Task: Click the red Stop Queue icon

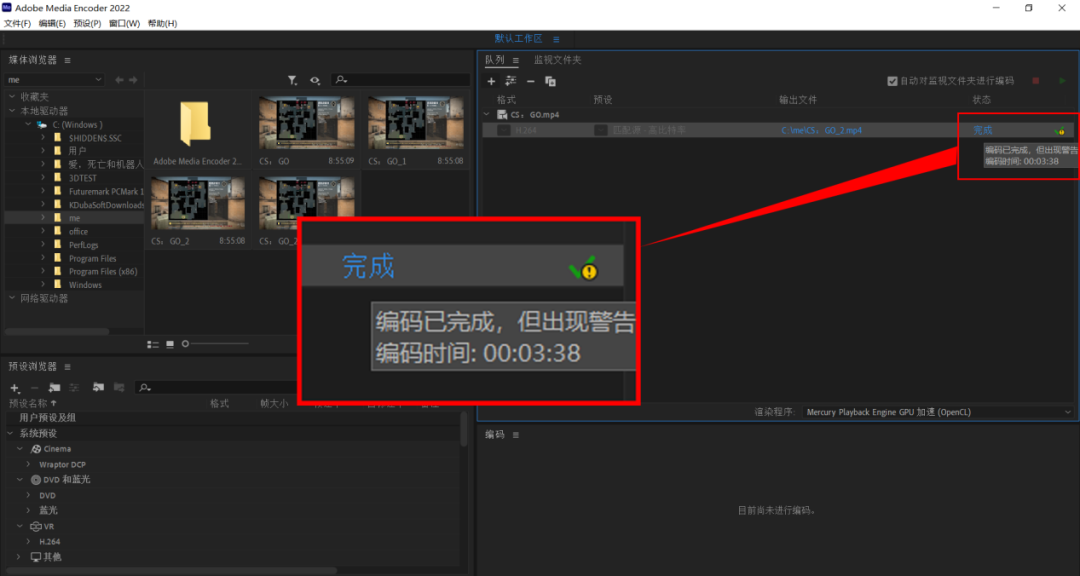Action: tap(1036, 81)
